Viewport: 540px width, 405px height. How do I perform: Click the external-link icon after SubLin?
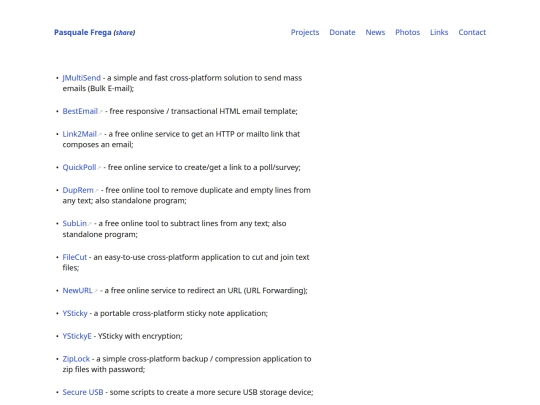tap(90, 224)
